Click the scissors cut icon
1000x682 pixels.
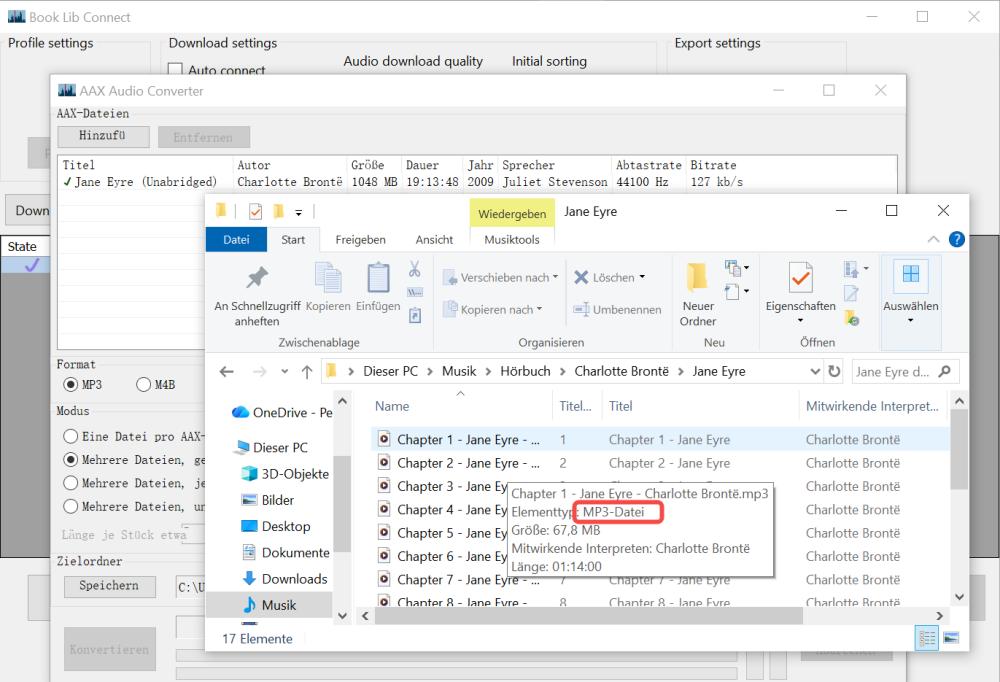tap(415, 269)
